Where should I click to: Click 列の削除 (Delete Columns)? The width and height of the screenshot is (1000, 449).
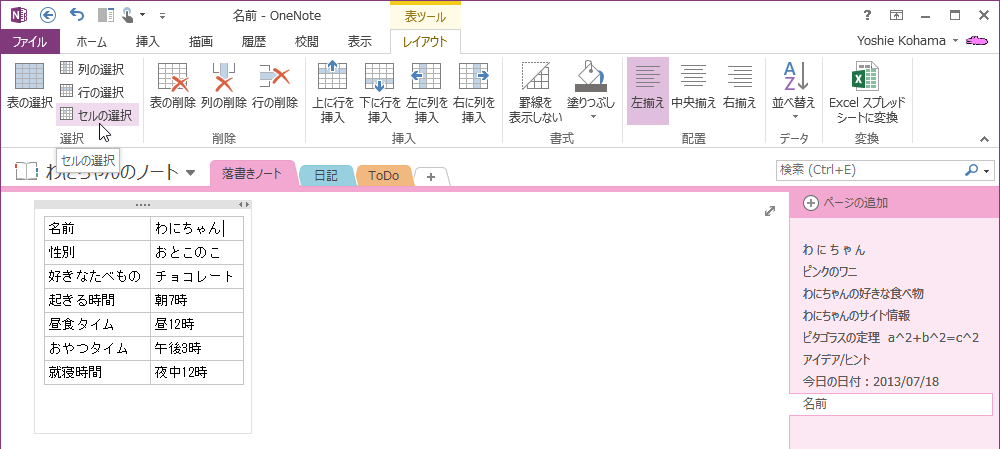[x=224, y=87]
